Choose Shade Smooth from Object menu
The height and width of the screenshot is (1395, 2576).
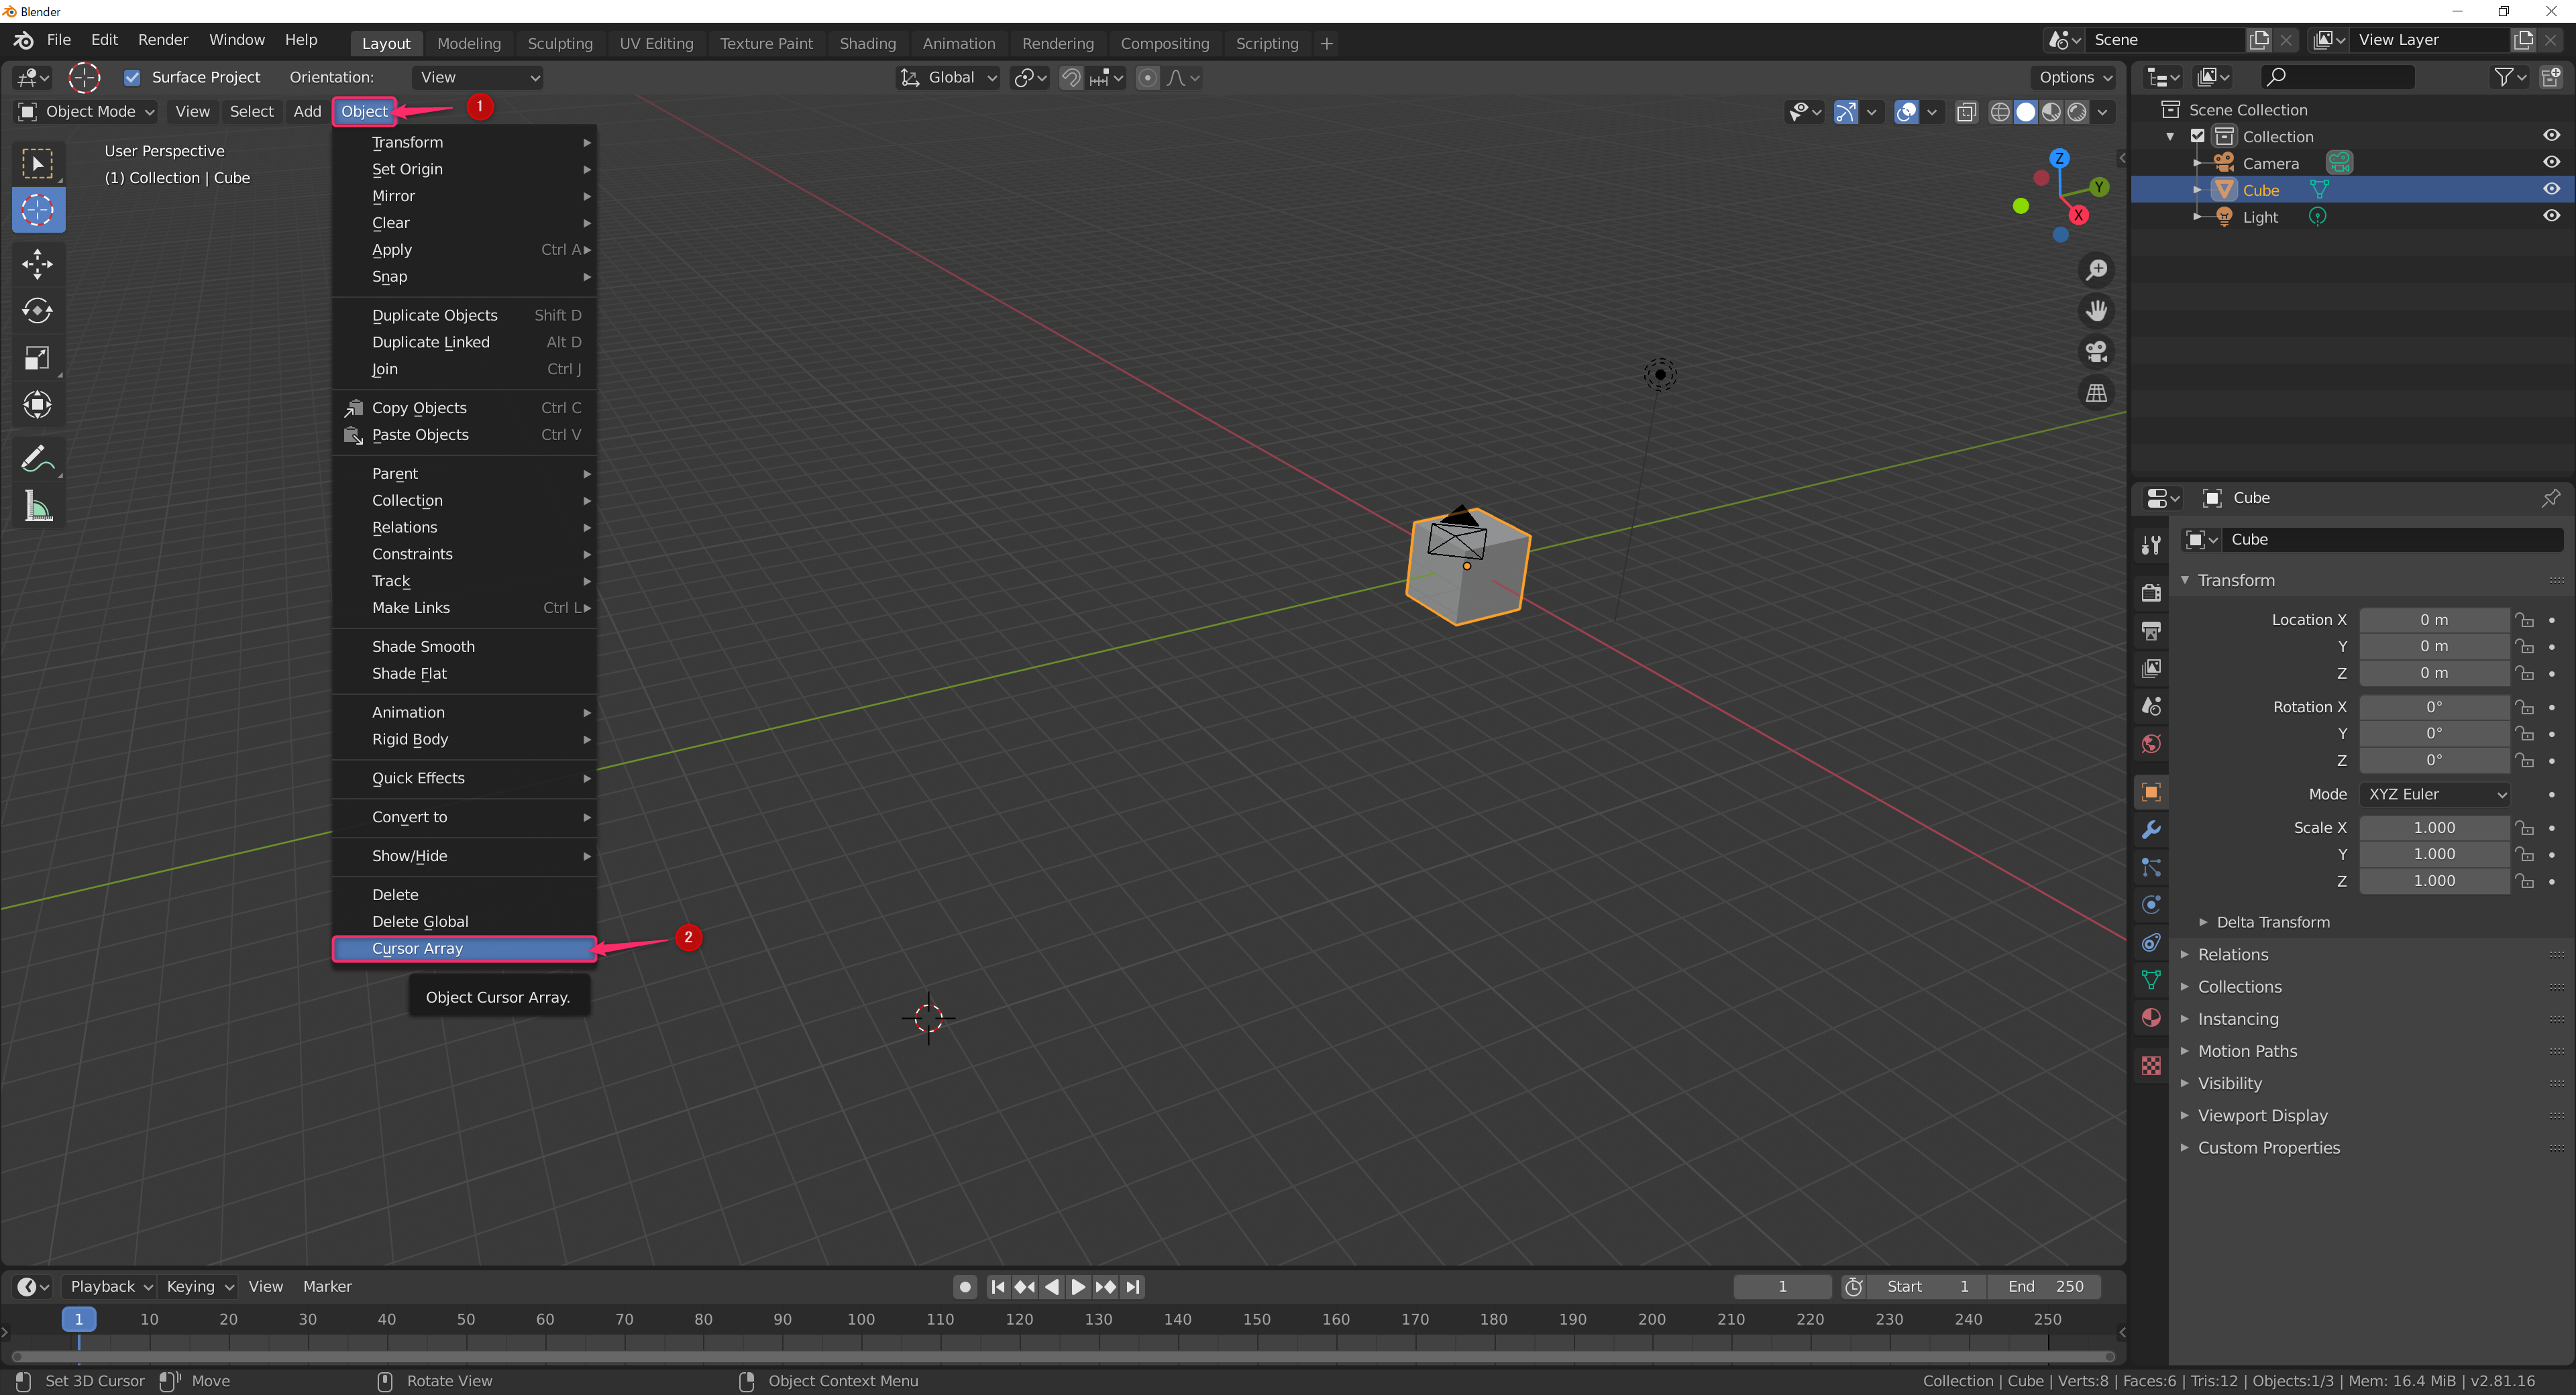pos(464,646)
